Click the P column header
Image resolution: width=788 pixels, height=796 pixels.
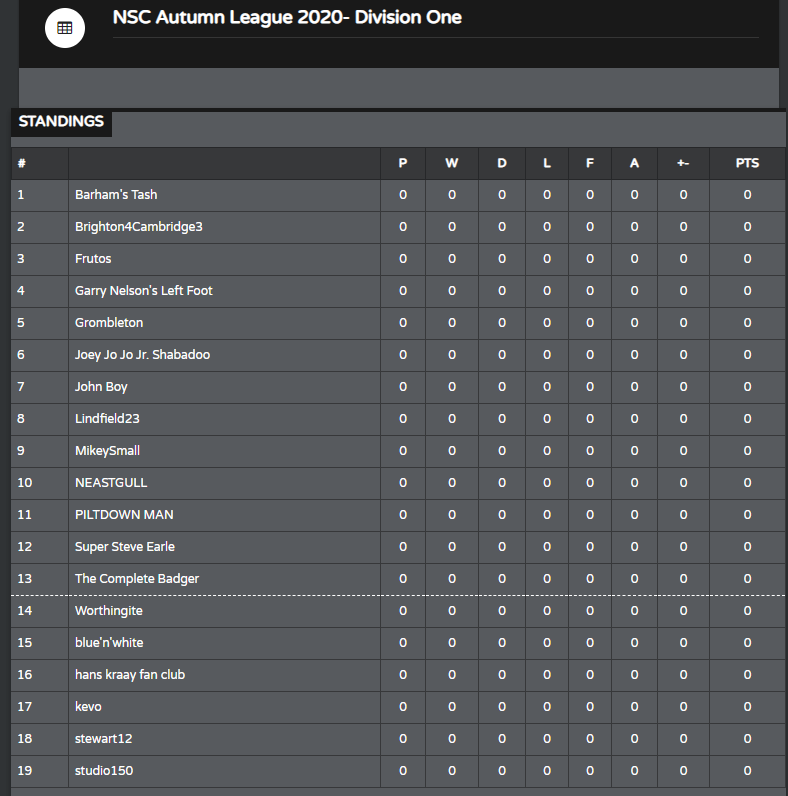tap(403, 163)
